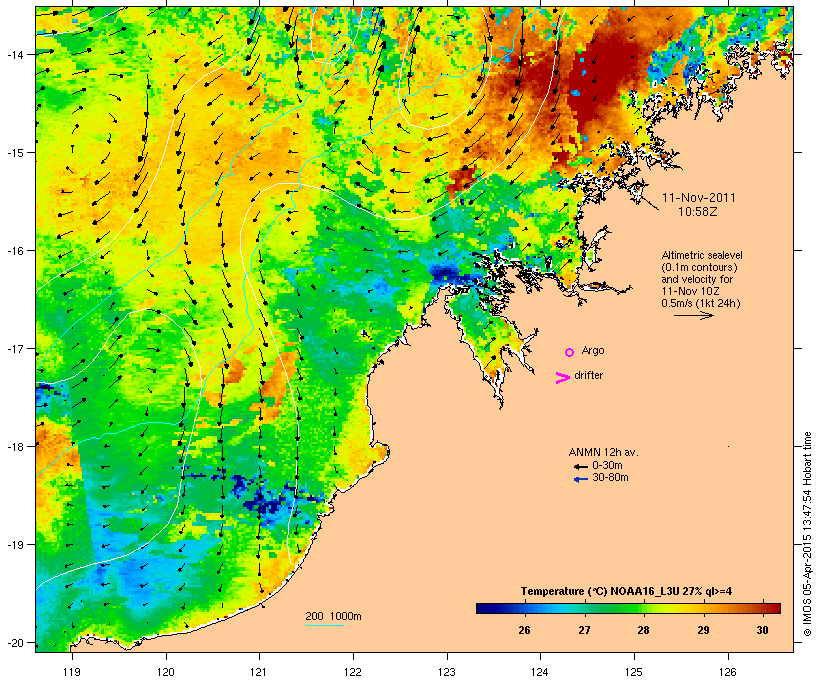Viewport: 820px width, 680px height.
Task: Click the date 11-Nov-2011 label
Action: (x=699, y=198)
